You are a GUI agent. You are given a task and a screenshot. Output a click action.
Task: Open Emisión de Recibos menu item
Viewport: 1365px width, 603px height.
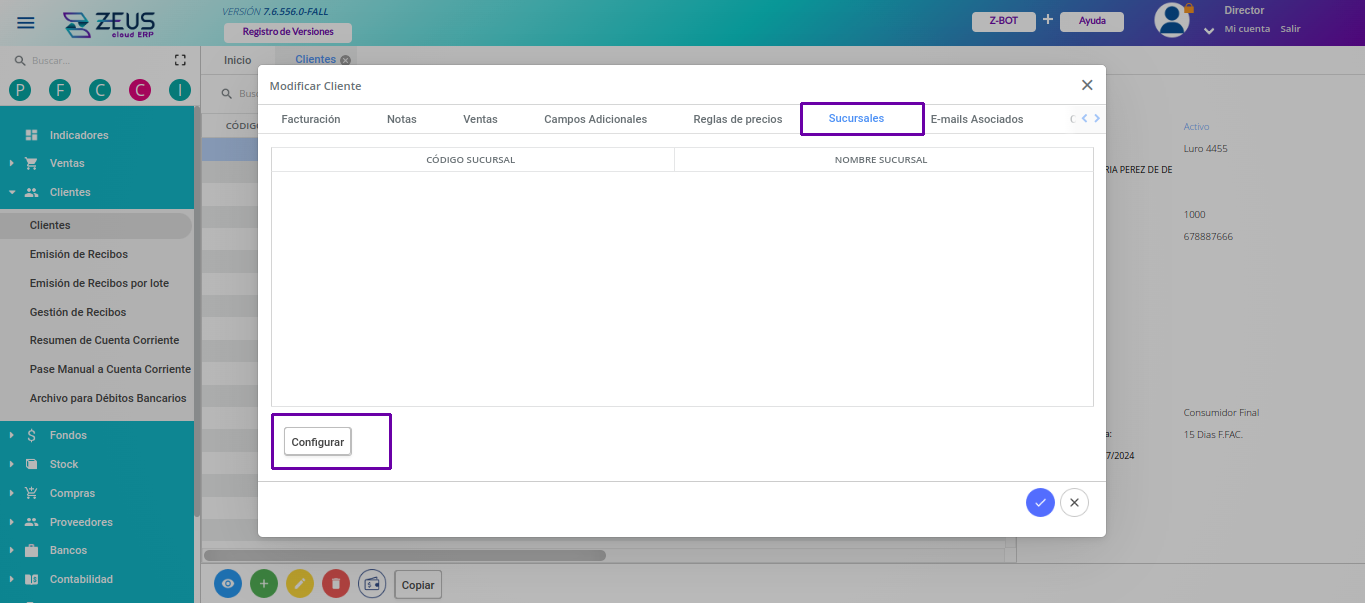(x=79, y=254)
